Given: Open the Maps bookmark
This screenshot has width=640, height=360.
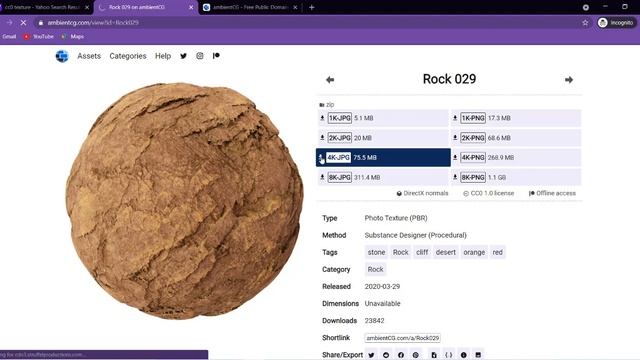Looking at the screenshot, I should (73, 37).
